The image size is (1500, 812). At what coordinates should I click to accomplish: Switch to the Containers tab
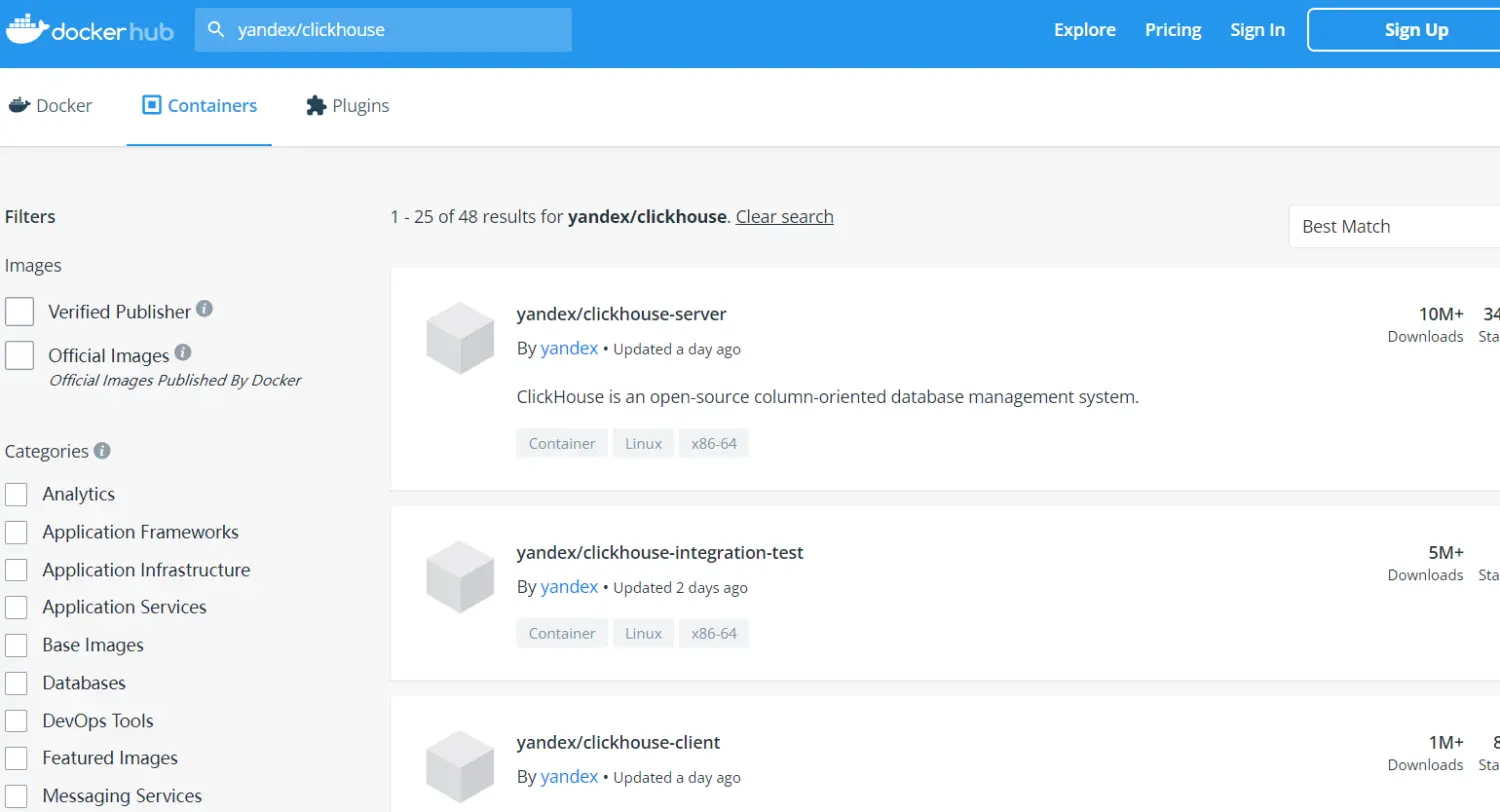[199, 105]
